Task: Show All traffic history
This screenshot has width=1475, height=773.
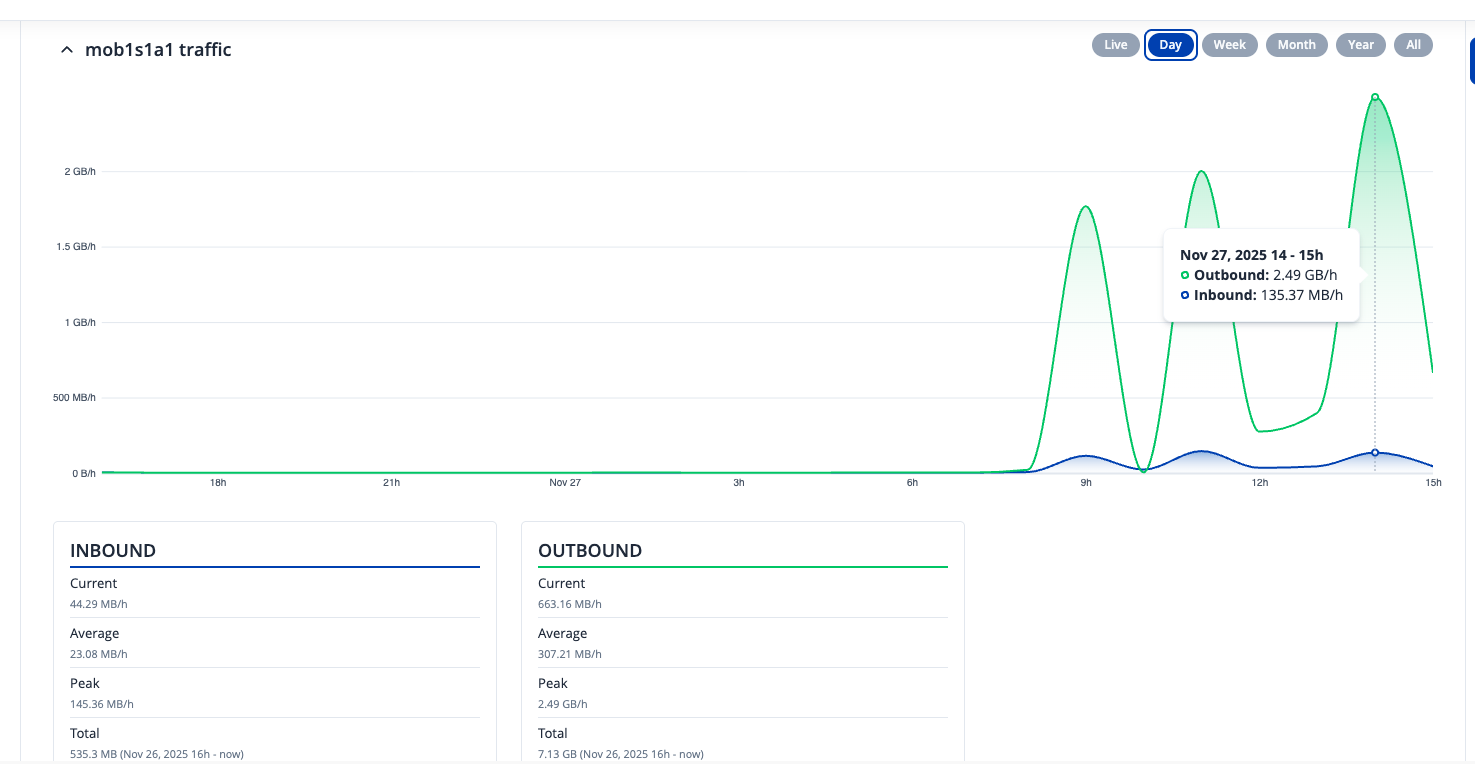Action: [x=1413, y=45]
